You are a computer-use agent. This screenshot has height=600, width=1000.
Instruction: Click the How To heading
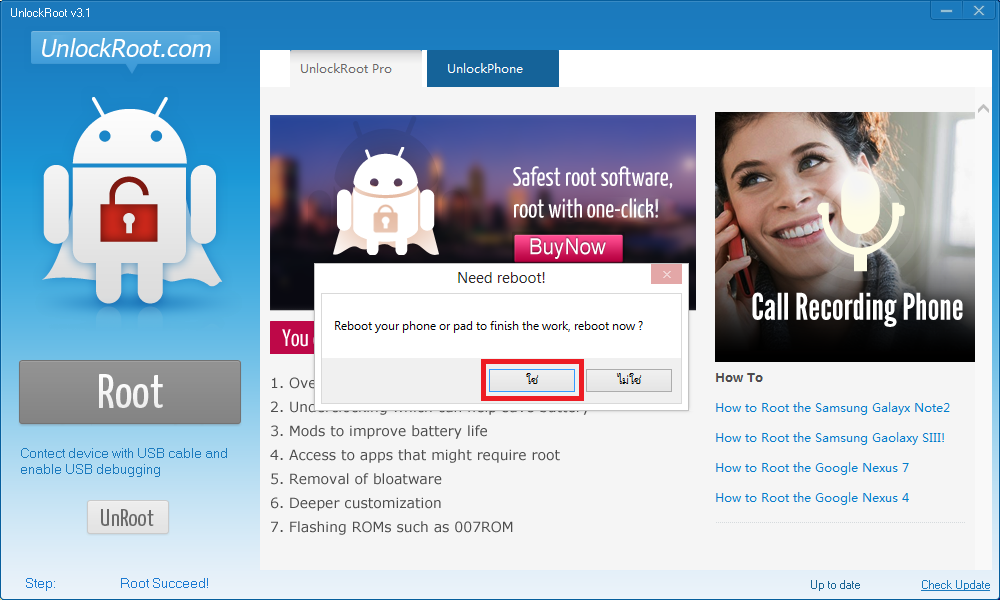[x=739, y=377]
